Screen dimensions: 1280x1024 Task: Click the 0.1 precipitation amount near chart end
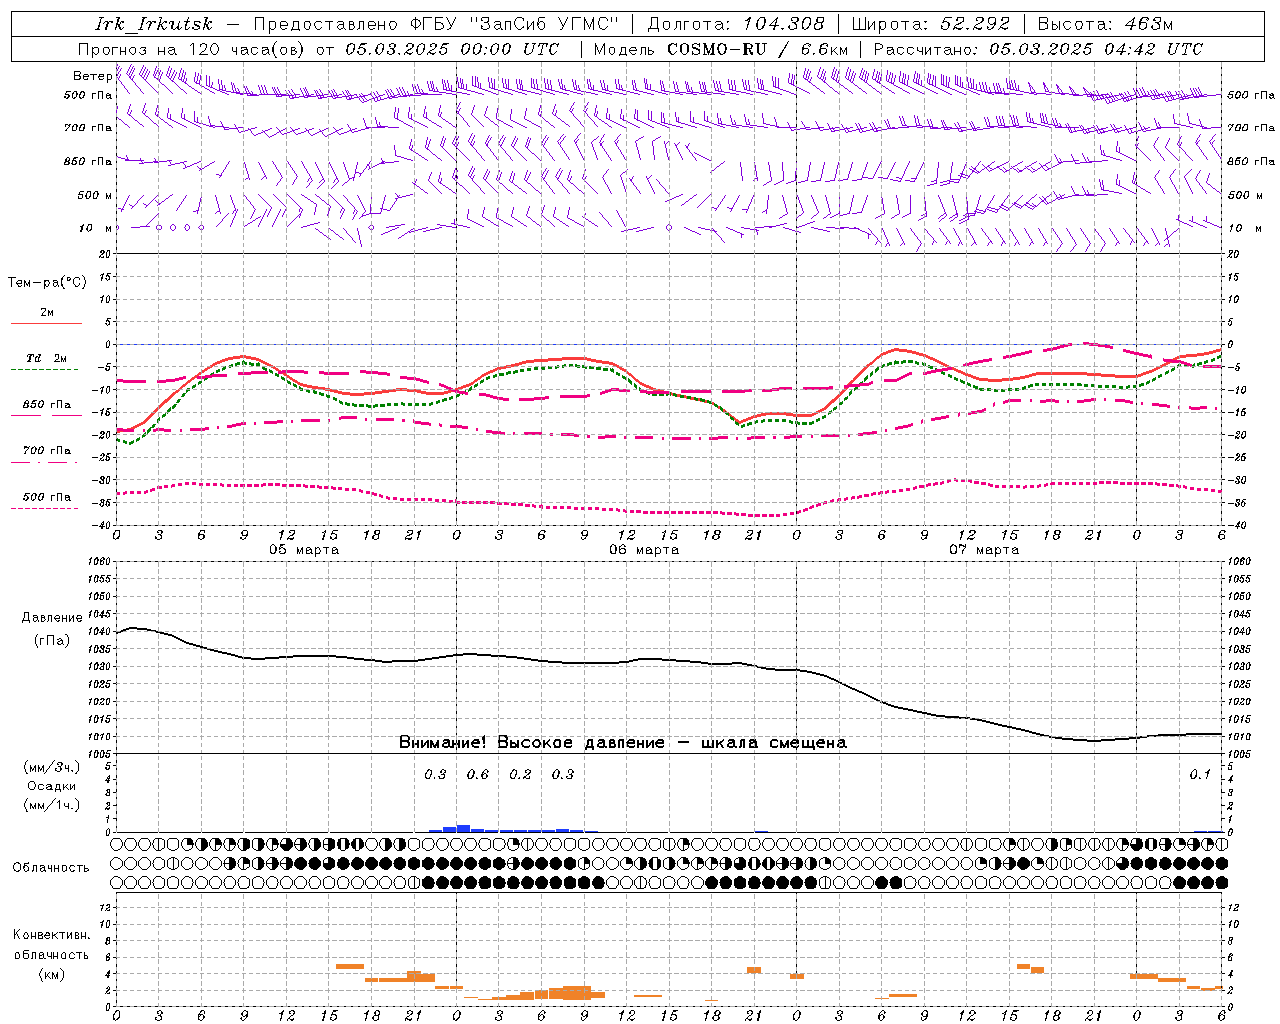(1200, 774)
